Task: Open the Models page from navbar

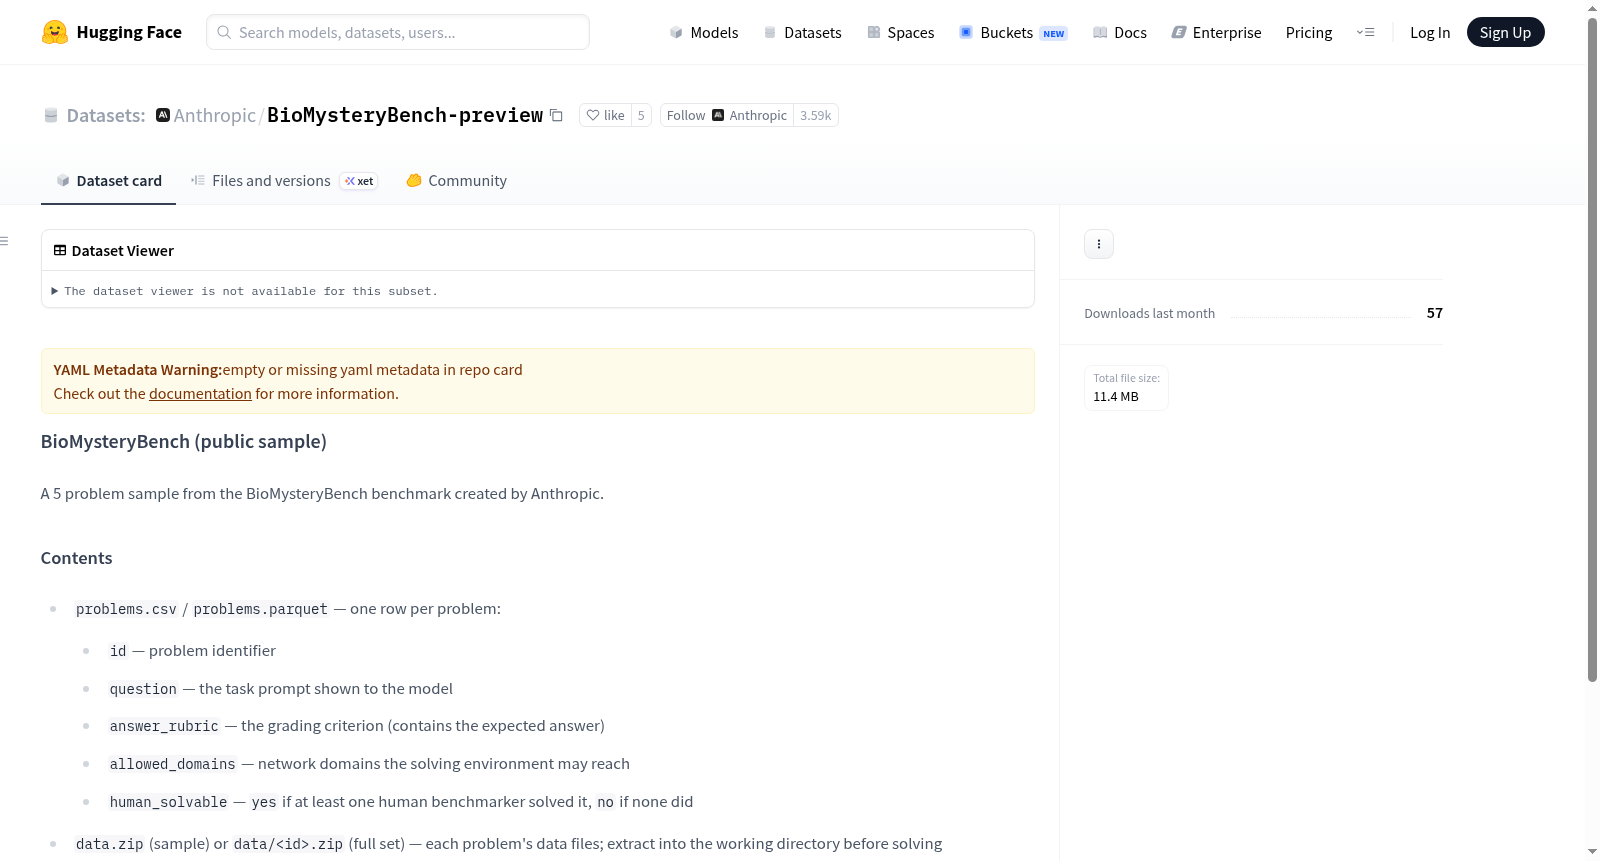Action: [704, 32]
